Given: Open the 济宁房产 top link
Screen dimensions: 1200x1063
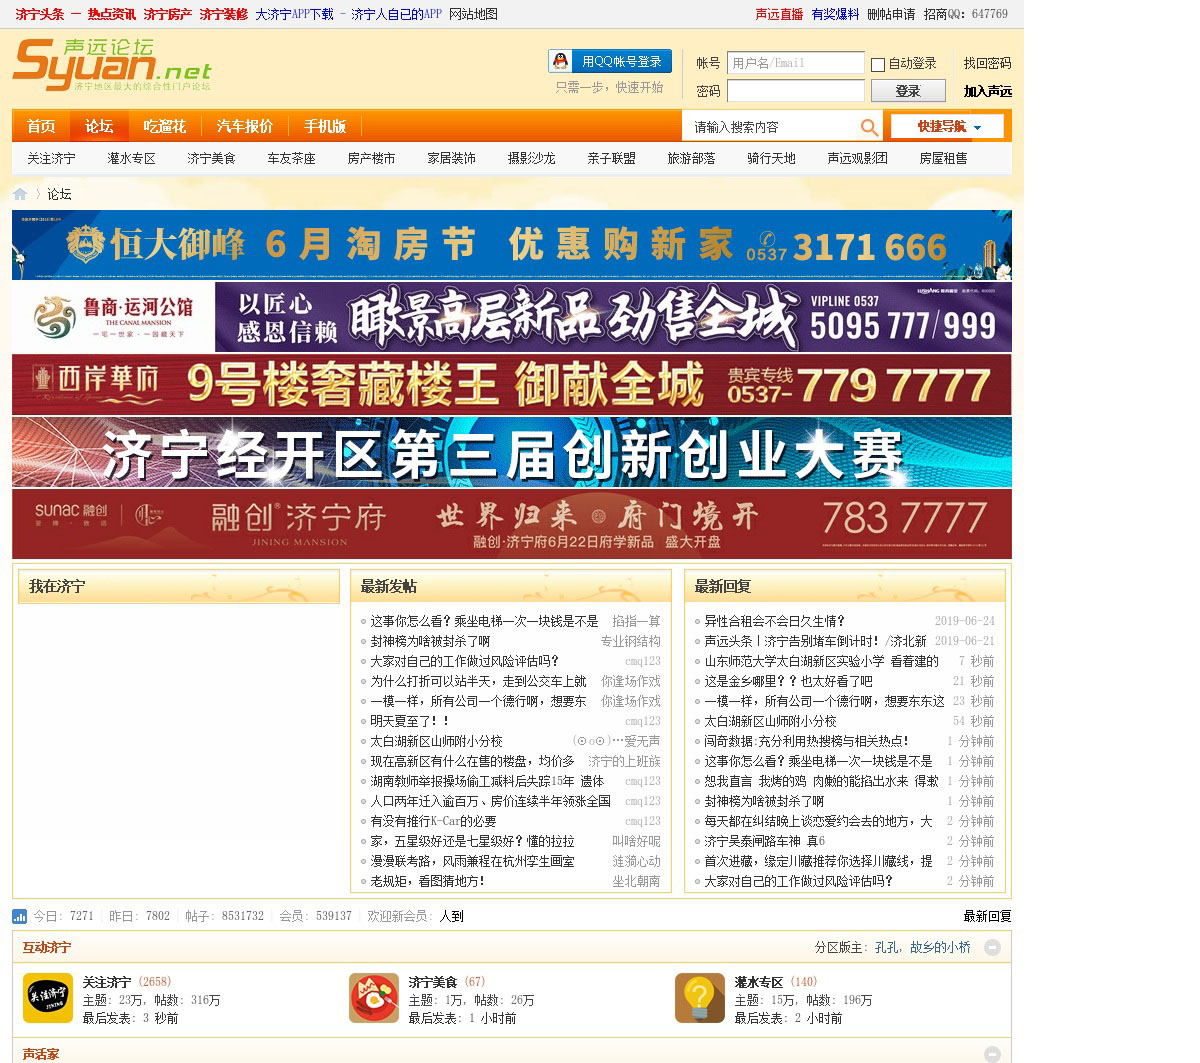Looking at the screenshot, I should [167, 14].
